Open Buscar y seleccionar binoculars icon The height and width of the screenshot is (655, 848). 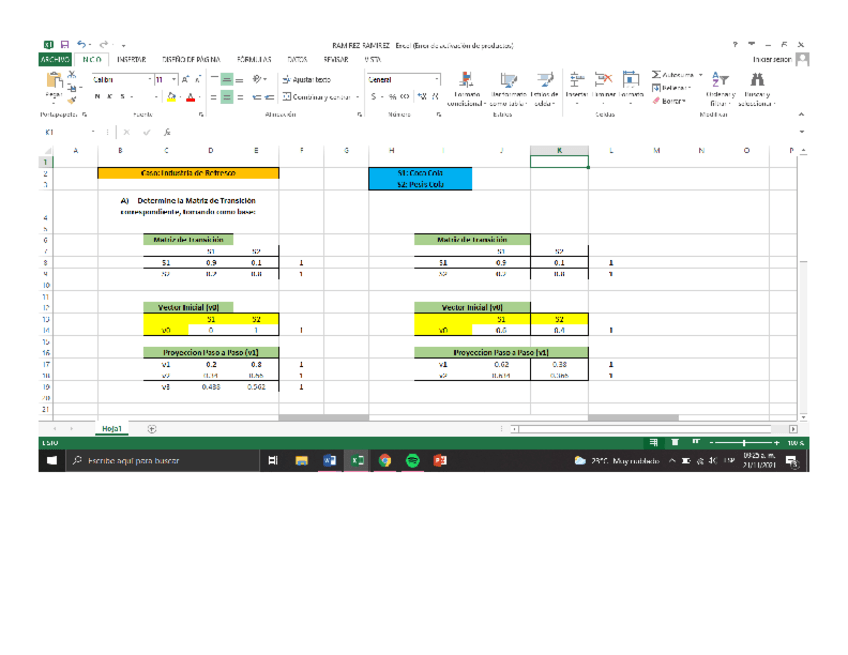[x=756, y=81]
